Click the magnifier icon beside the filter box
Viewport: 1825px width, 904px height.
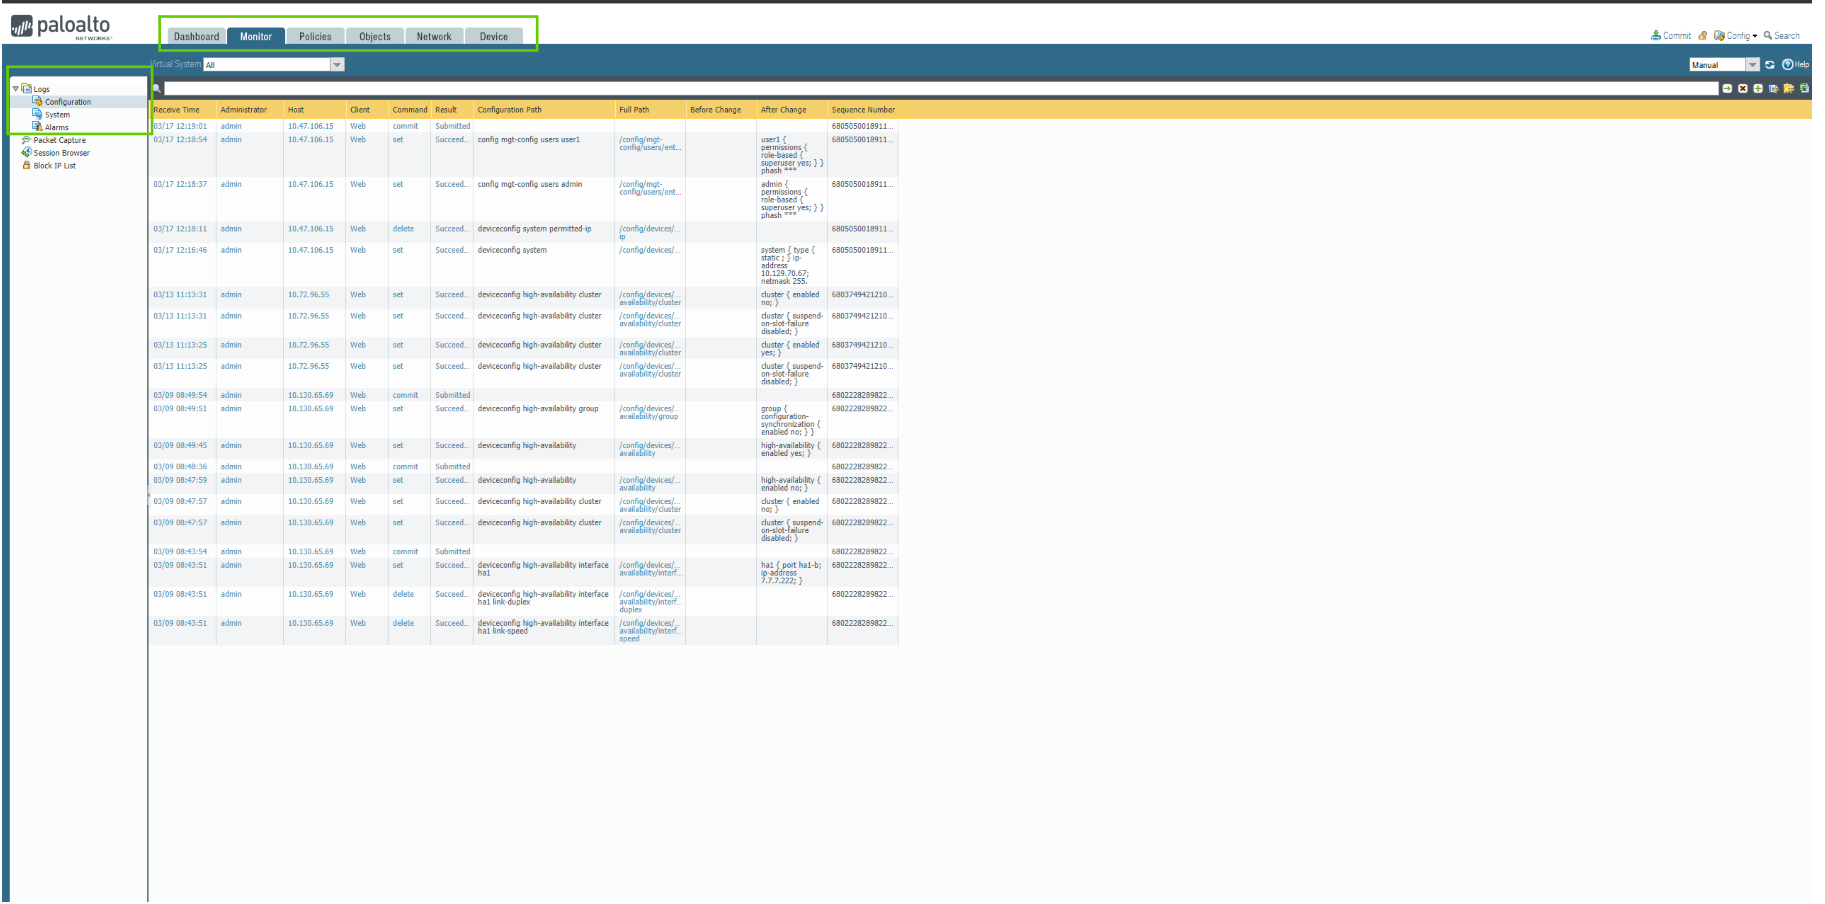click(x=157, y=89)
